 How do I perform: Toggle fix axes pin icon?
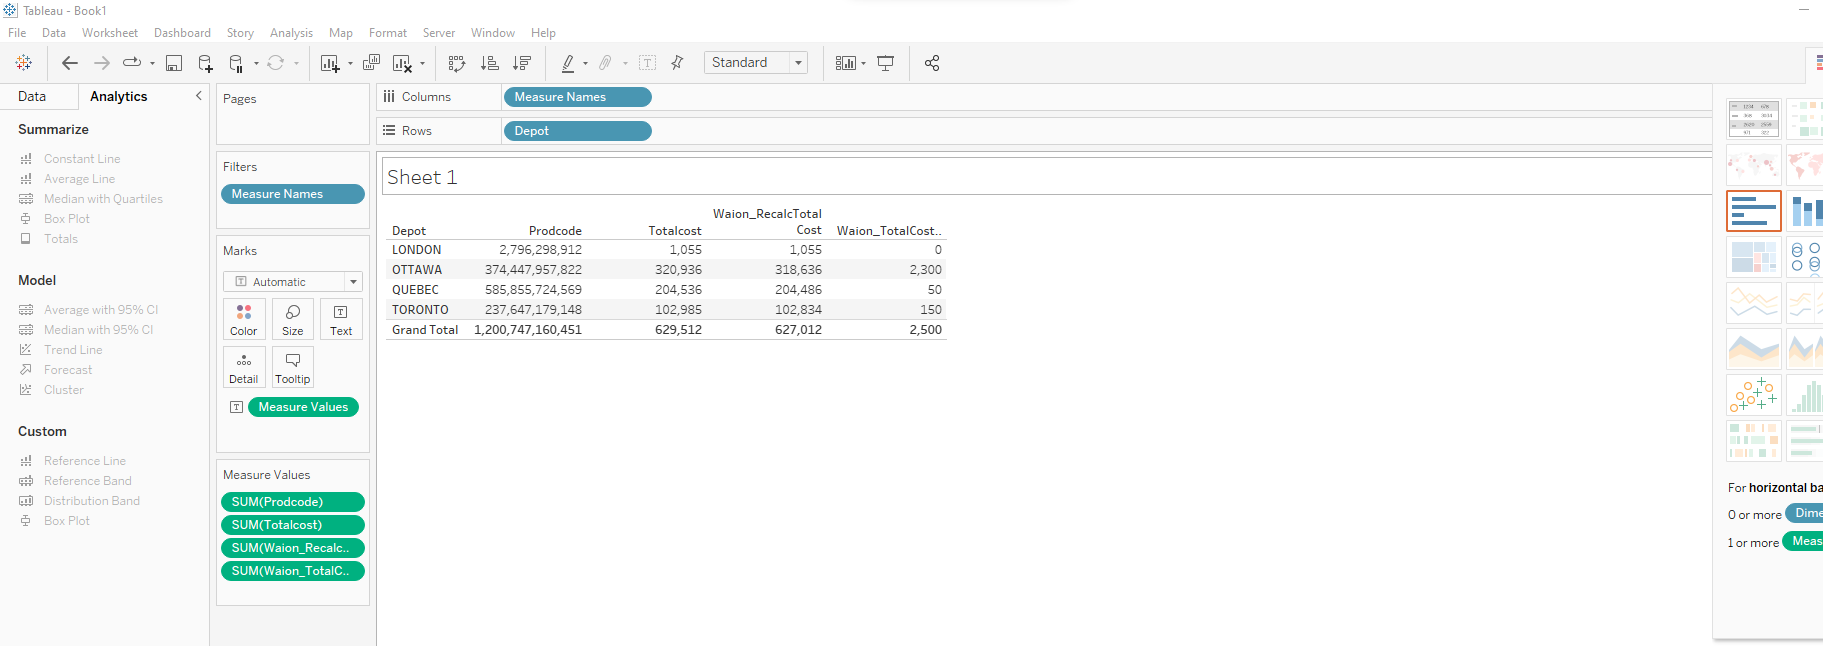677,63
